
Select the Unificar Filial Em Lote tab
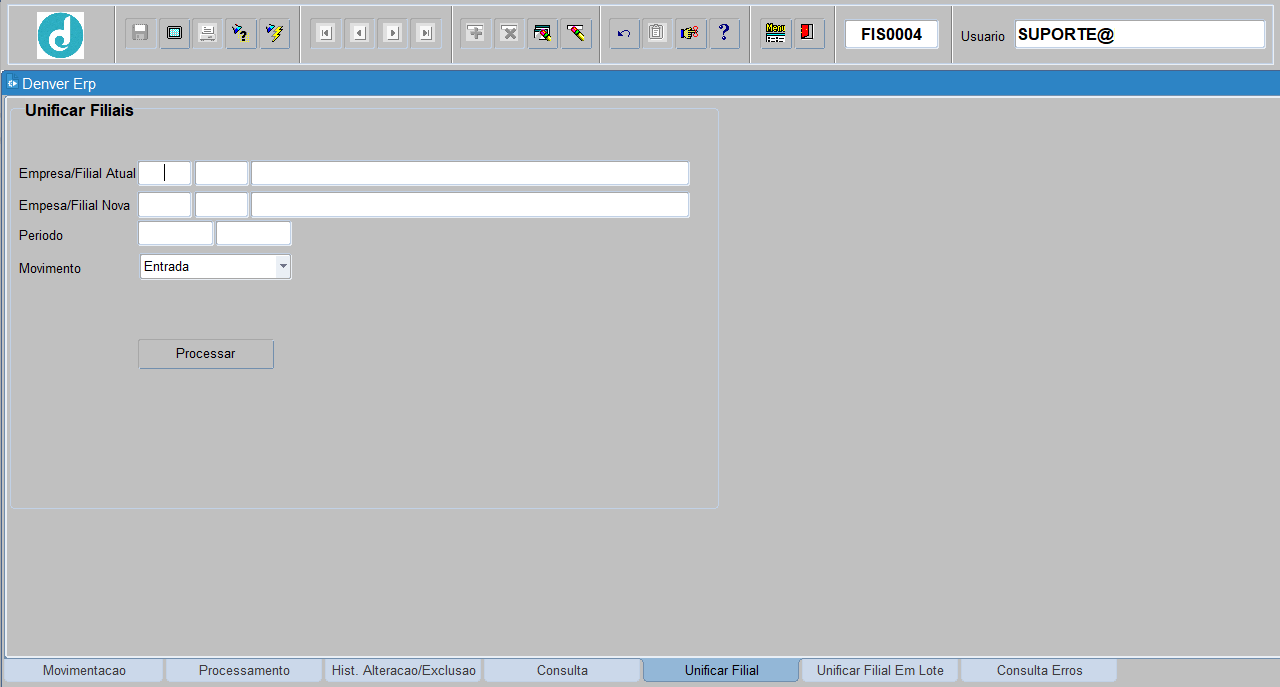[x=880, y=670]
